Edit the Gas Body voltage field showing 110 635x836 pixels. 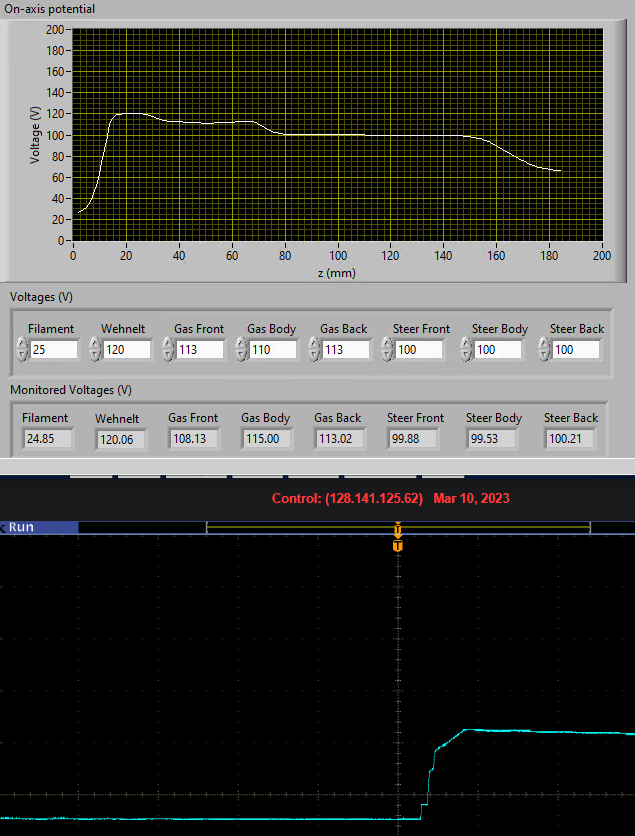[273, 350]
